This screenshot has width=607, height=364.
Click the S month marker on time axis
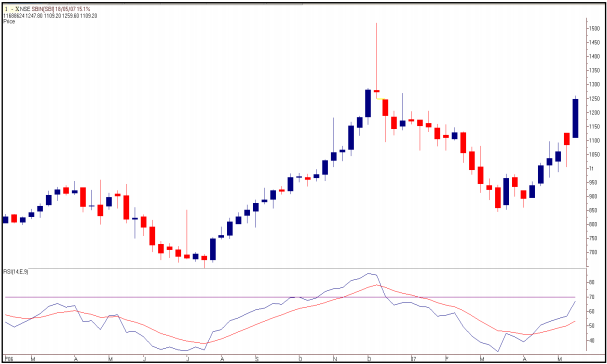click(257, 359)
